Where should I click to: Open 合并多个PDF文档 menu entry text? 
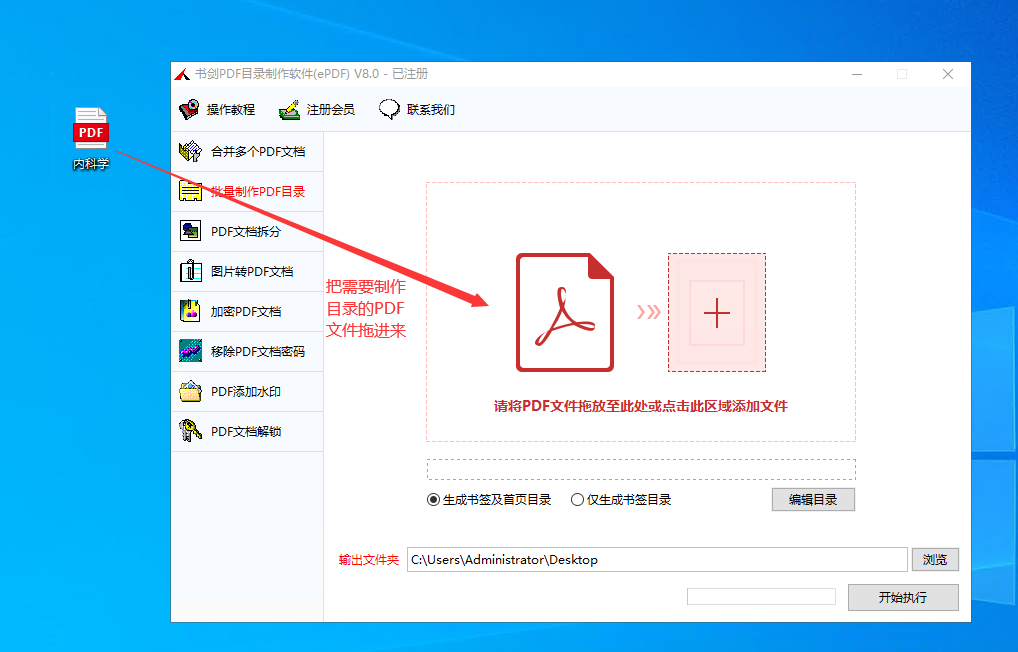[x=258, y=152]
